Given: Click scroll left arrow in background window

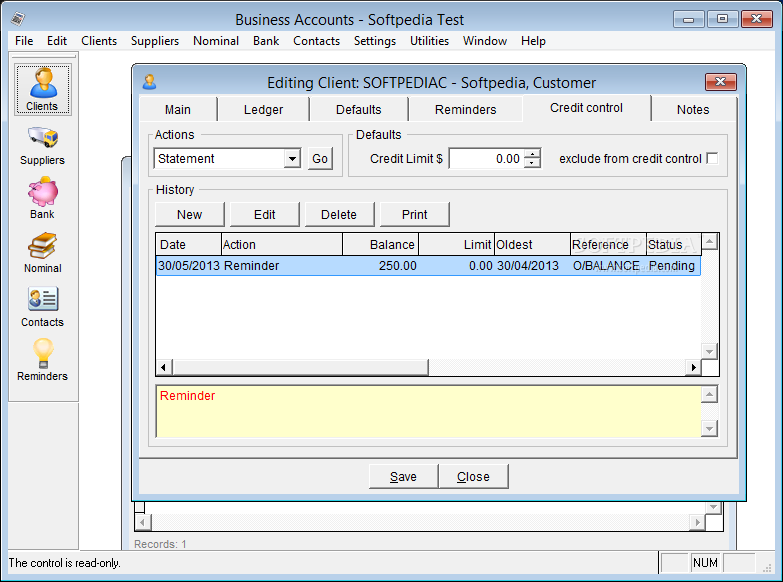Looking at the screenshot, I should point(143,523).
